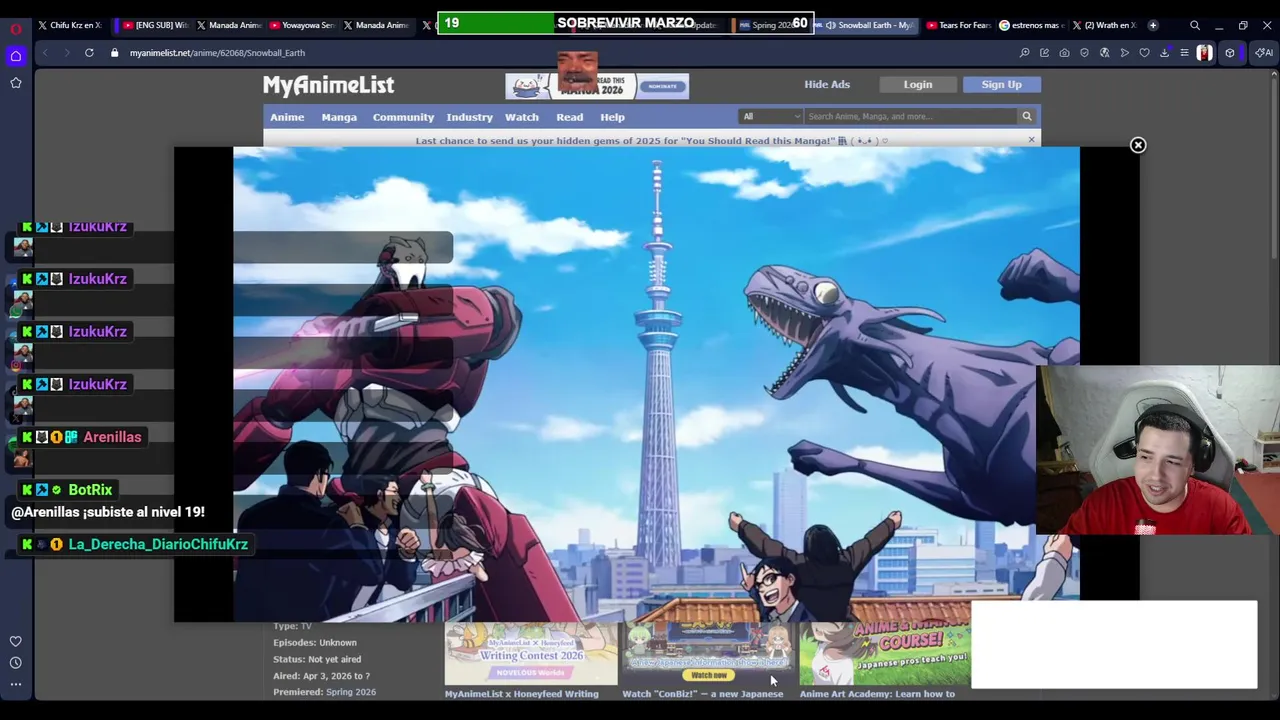Open the ConBiz 'Watch now' thumbnail

click(708, 654)
